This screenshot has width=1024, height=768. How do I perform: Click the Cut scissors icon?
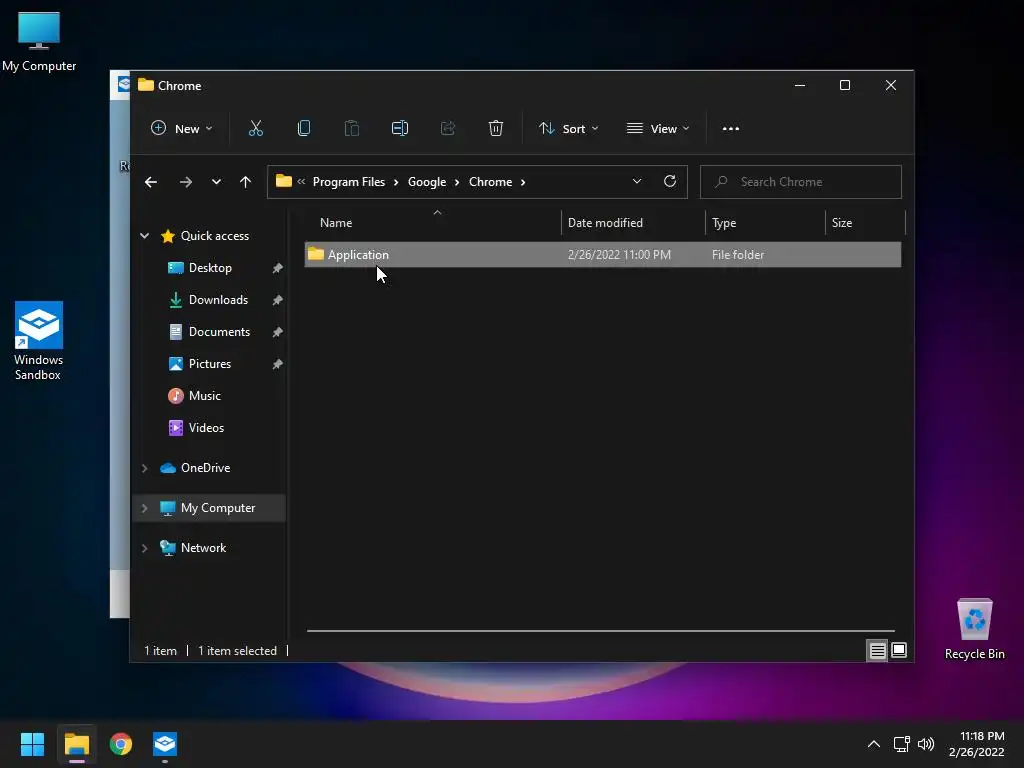[256, 129]
